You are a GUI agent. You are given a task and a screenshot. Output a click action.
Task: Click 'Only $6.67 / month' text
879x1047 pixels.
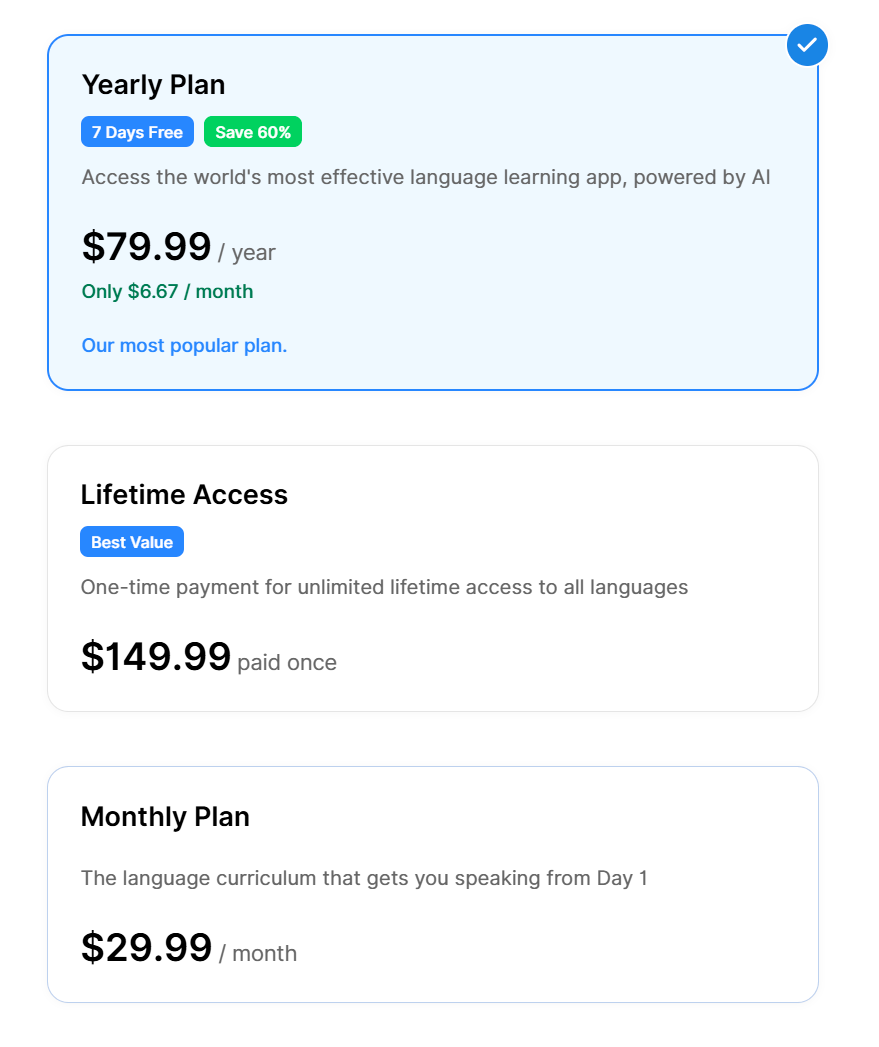tap(167, 292)
